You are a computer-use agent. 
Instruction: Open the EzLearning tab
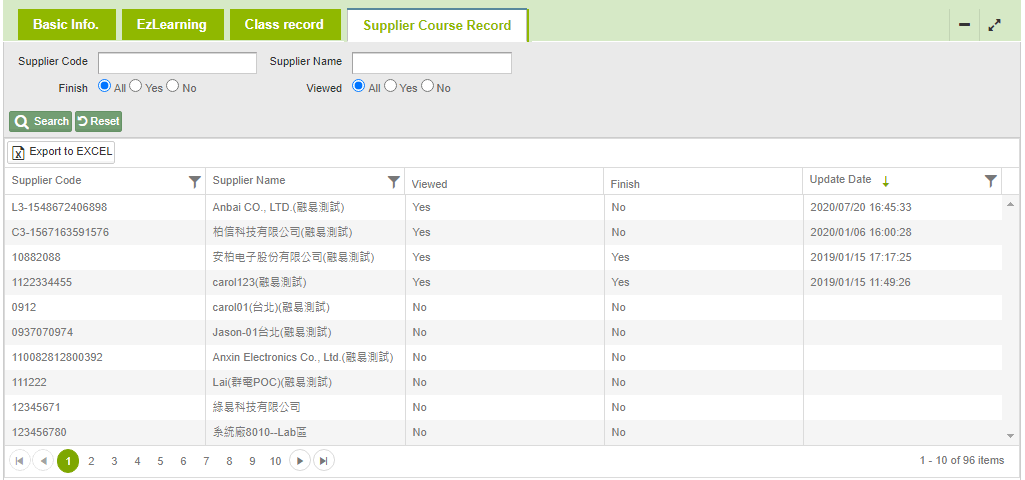pyautogui.click(x=172, y=25)
